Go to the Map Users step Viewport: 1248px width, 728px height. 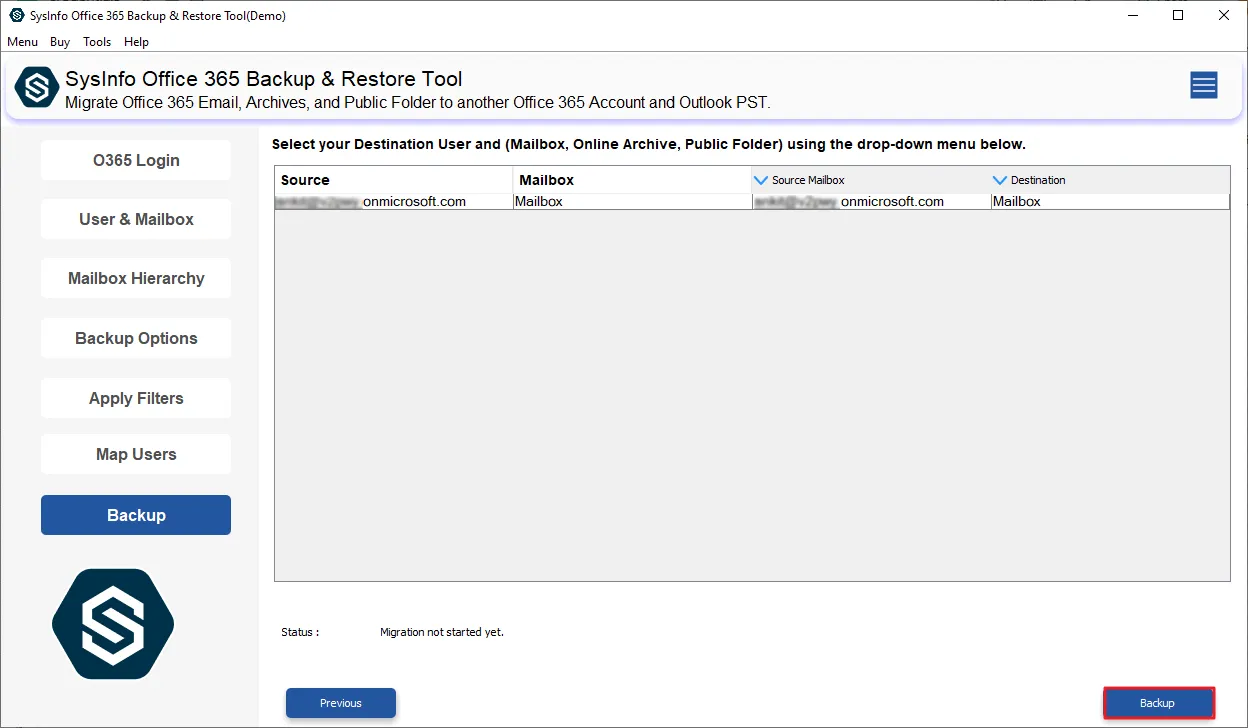(136, 454)
